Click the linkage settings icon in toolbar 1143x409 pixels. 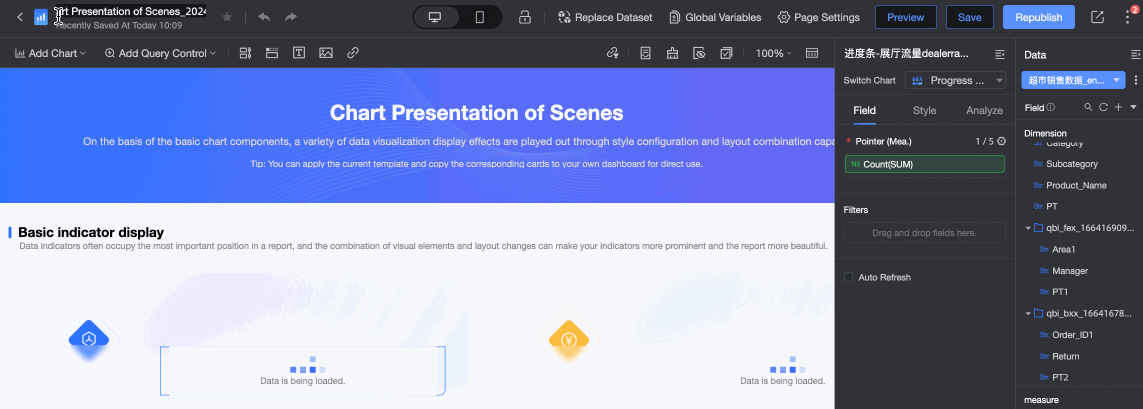click(x=612, y=53)
